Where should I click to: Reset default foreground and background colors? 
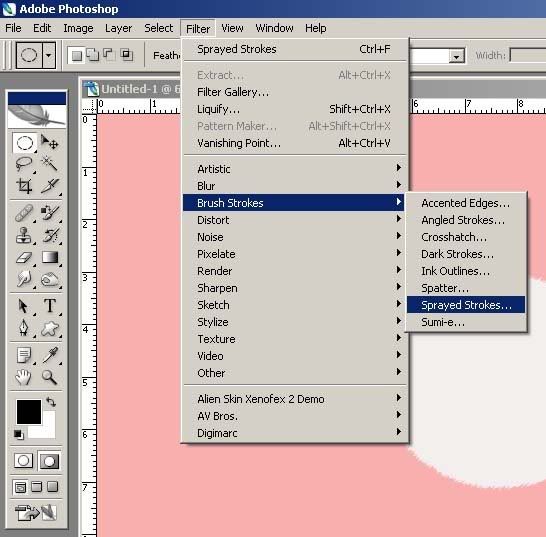coord(19,435)
